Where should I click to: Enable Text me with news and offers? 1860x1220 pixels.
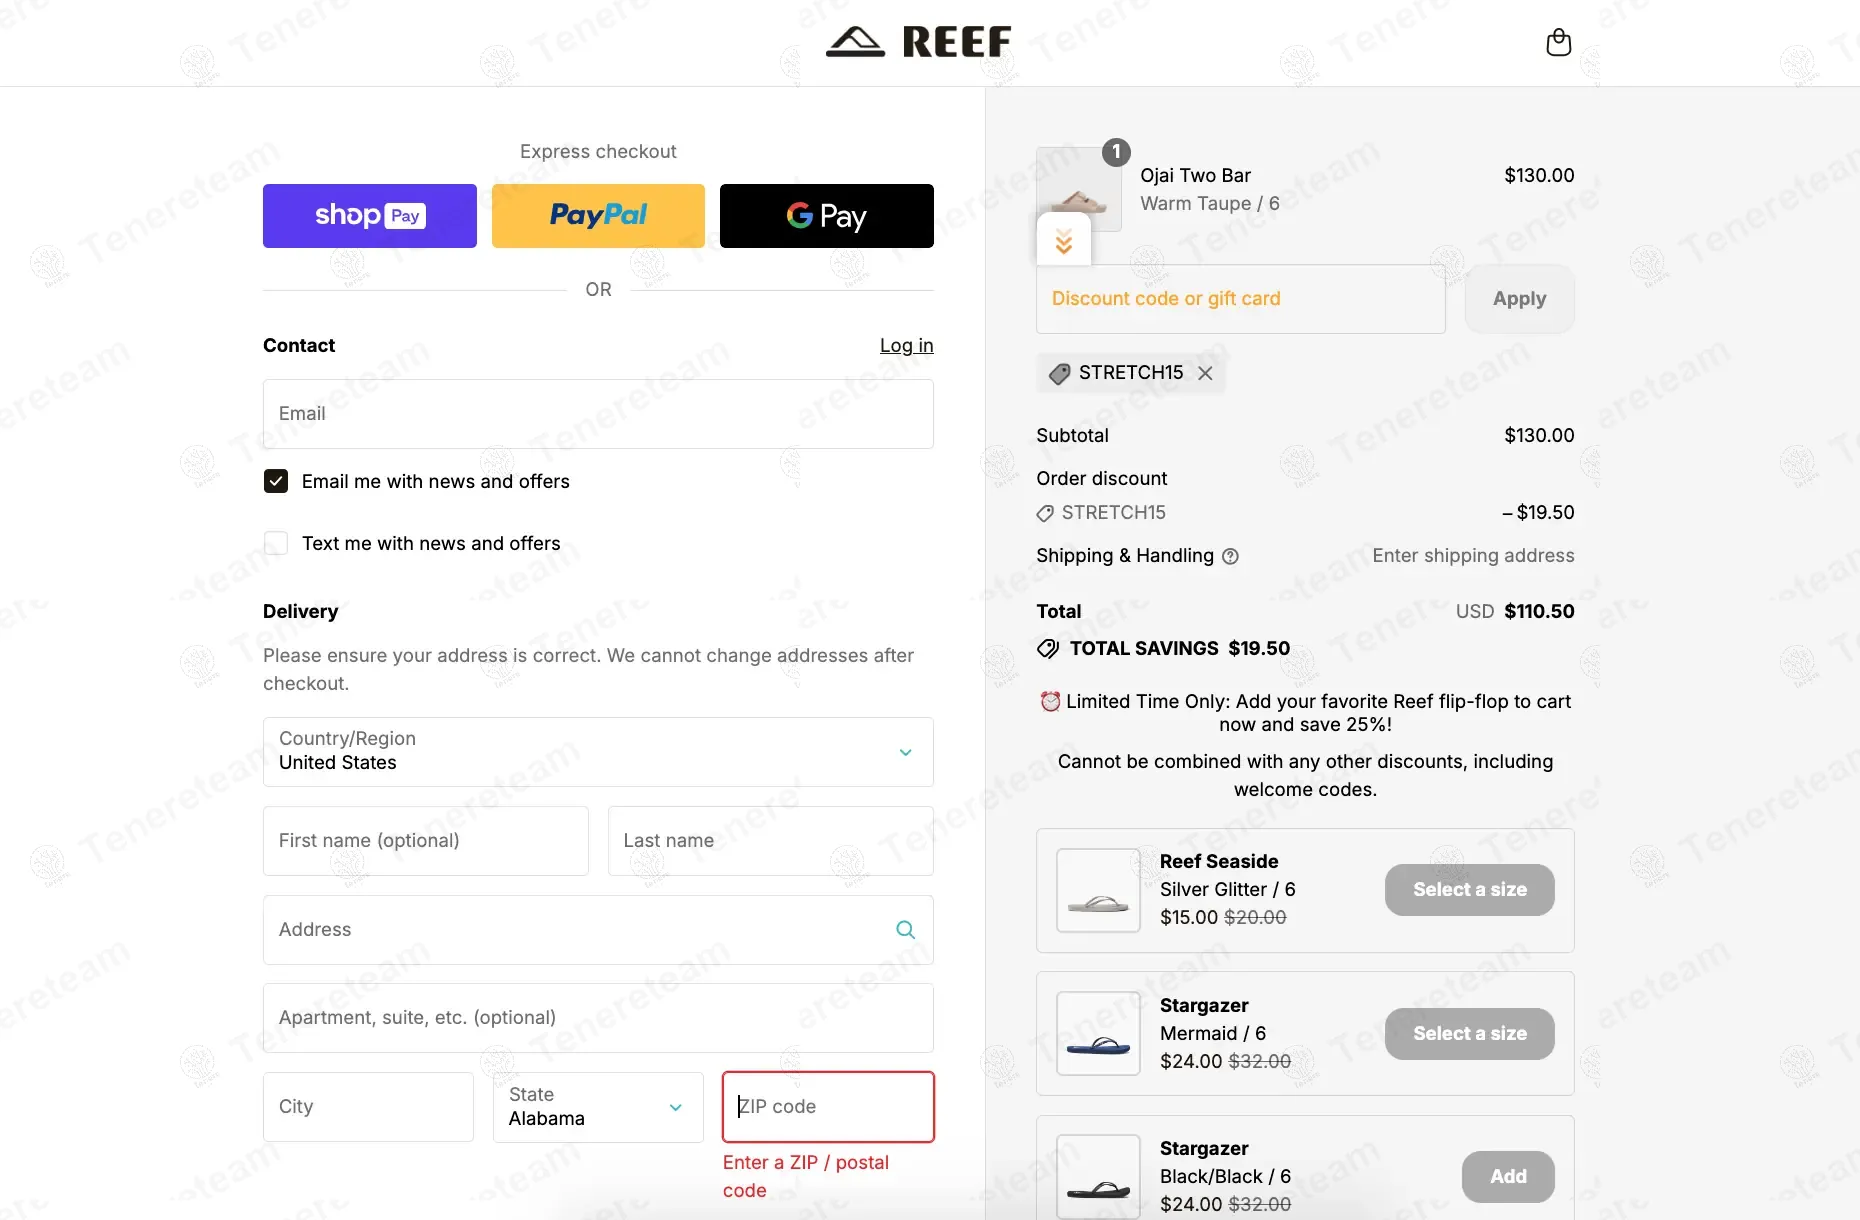(x=276, y=544)
